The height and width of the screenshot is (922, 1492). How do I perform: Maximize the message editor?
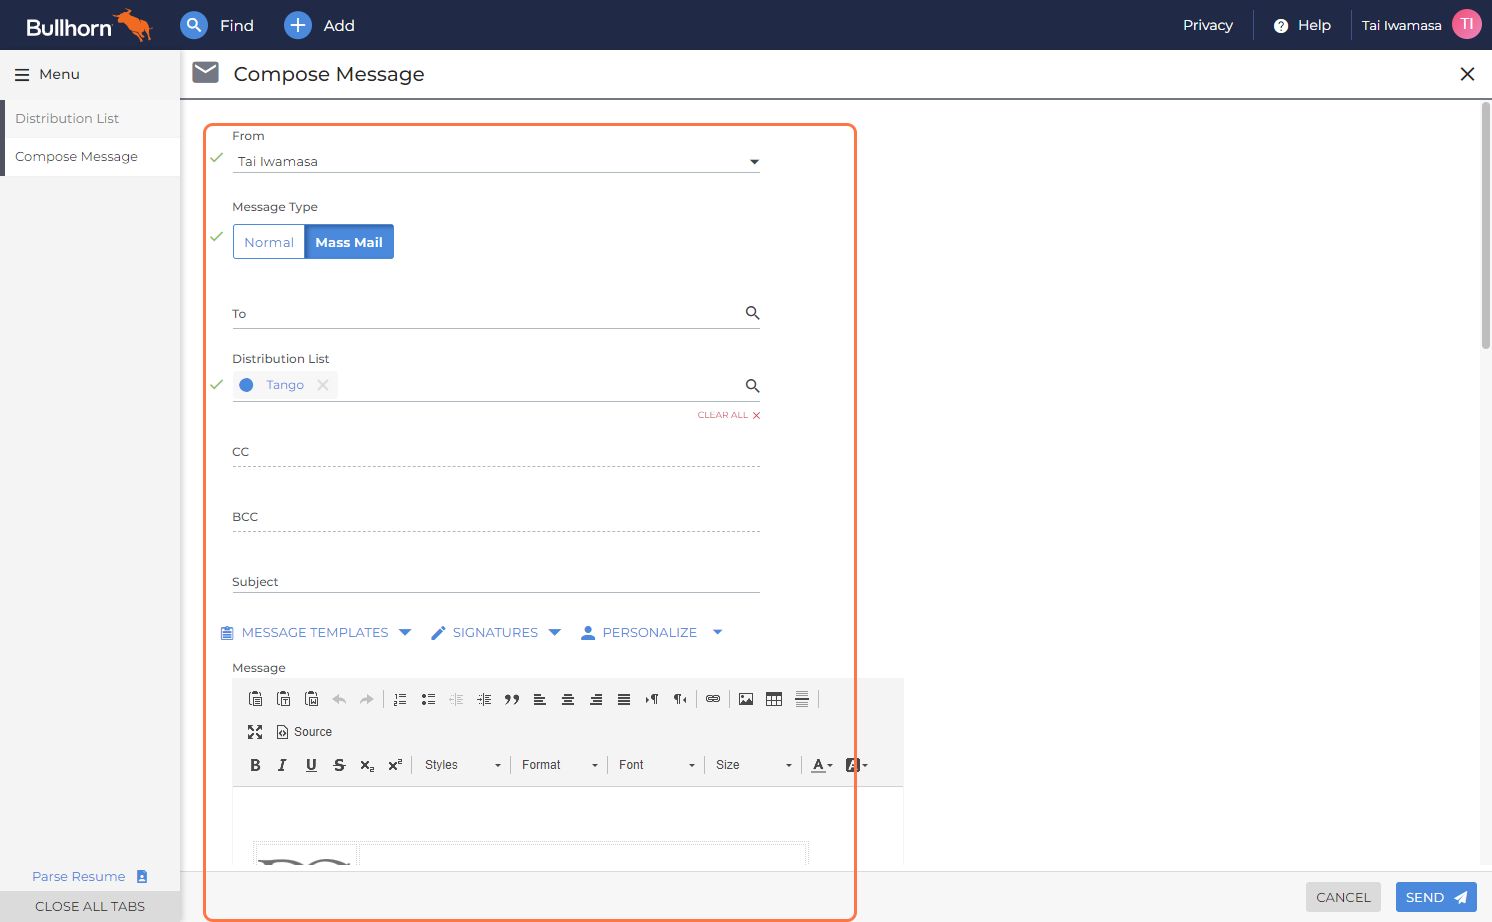tap(255, 732)
